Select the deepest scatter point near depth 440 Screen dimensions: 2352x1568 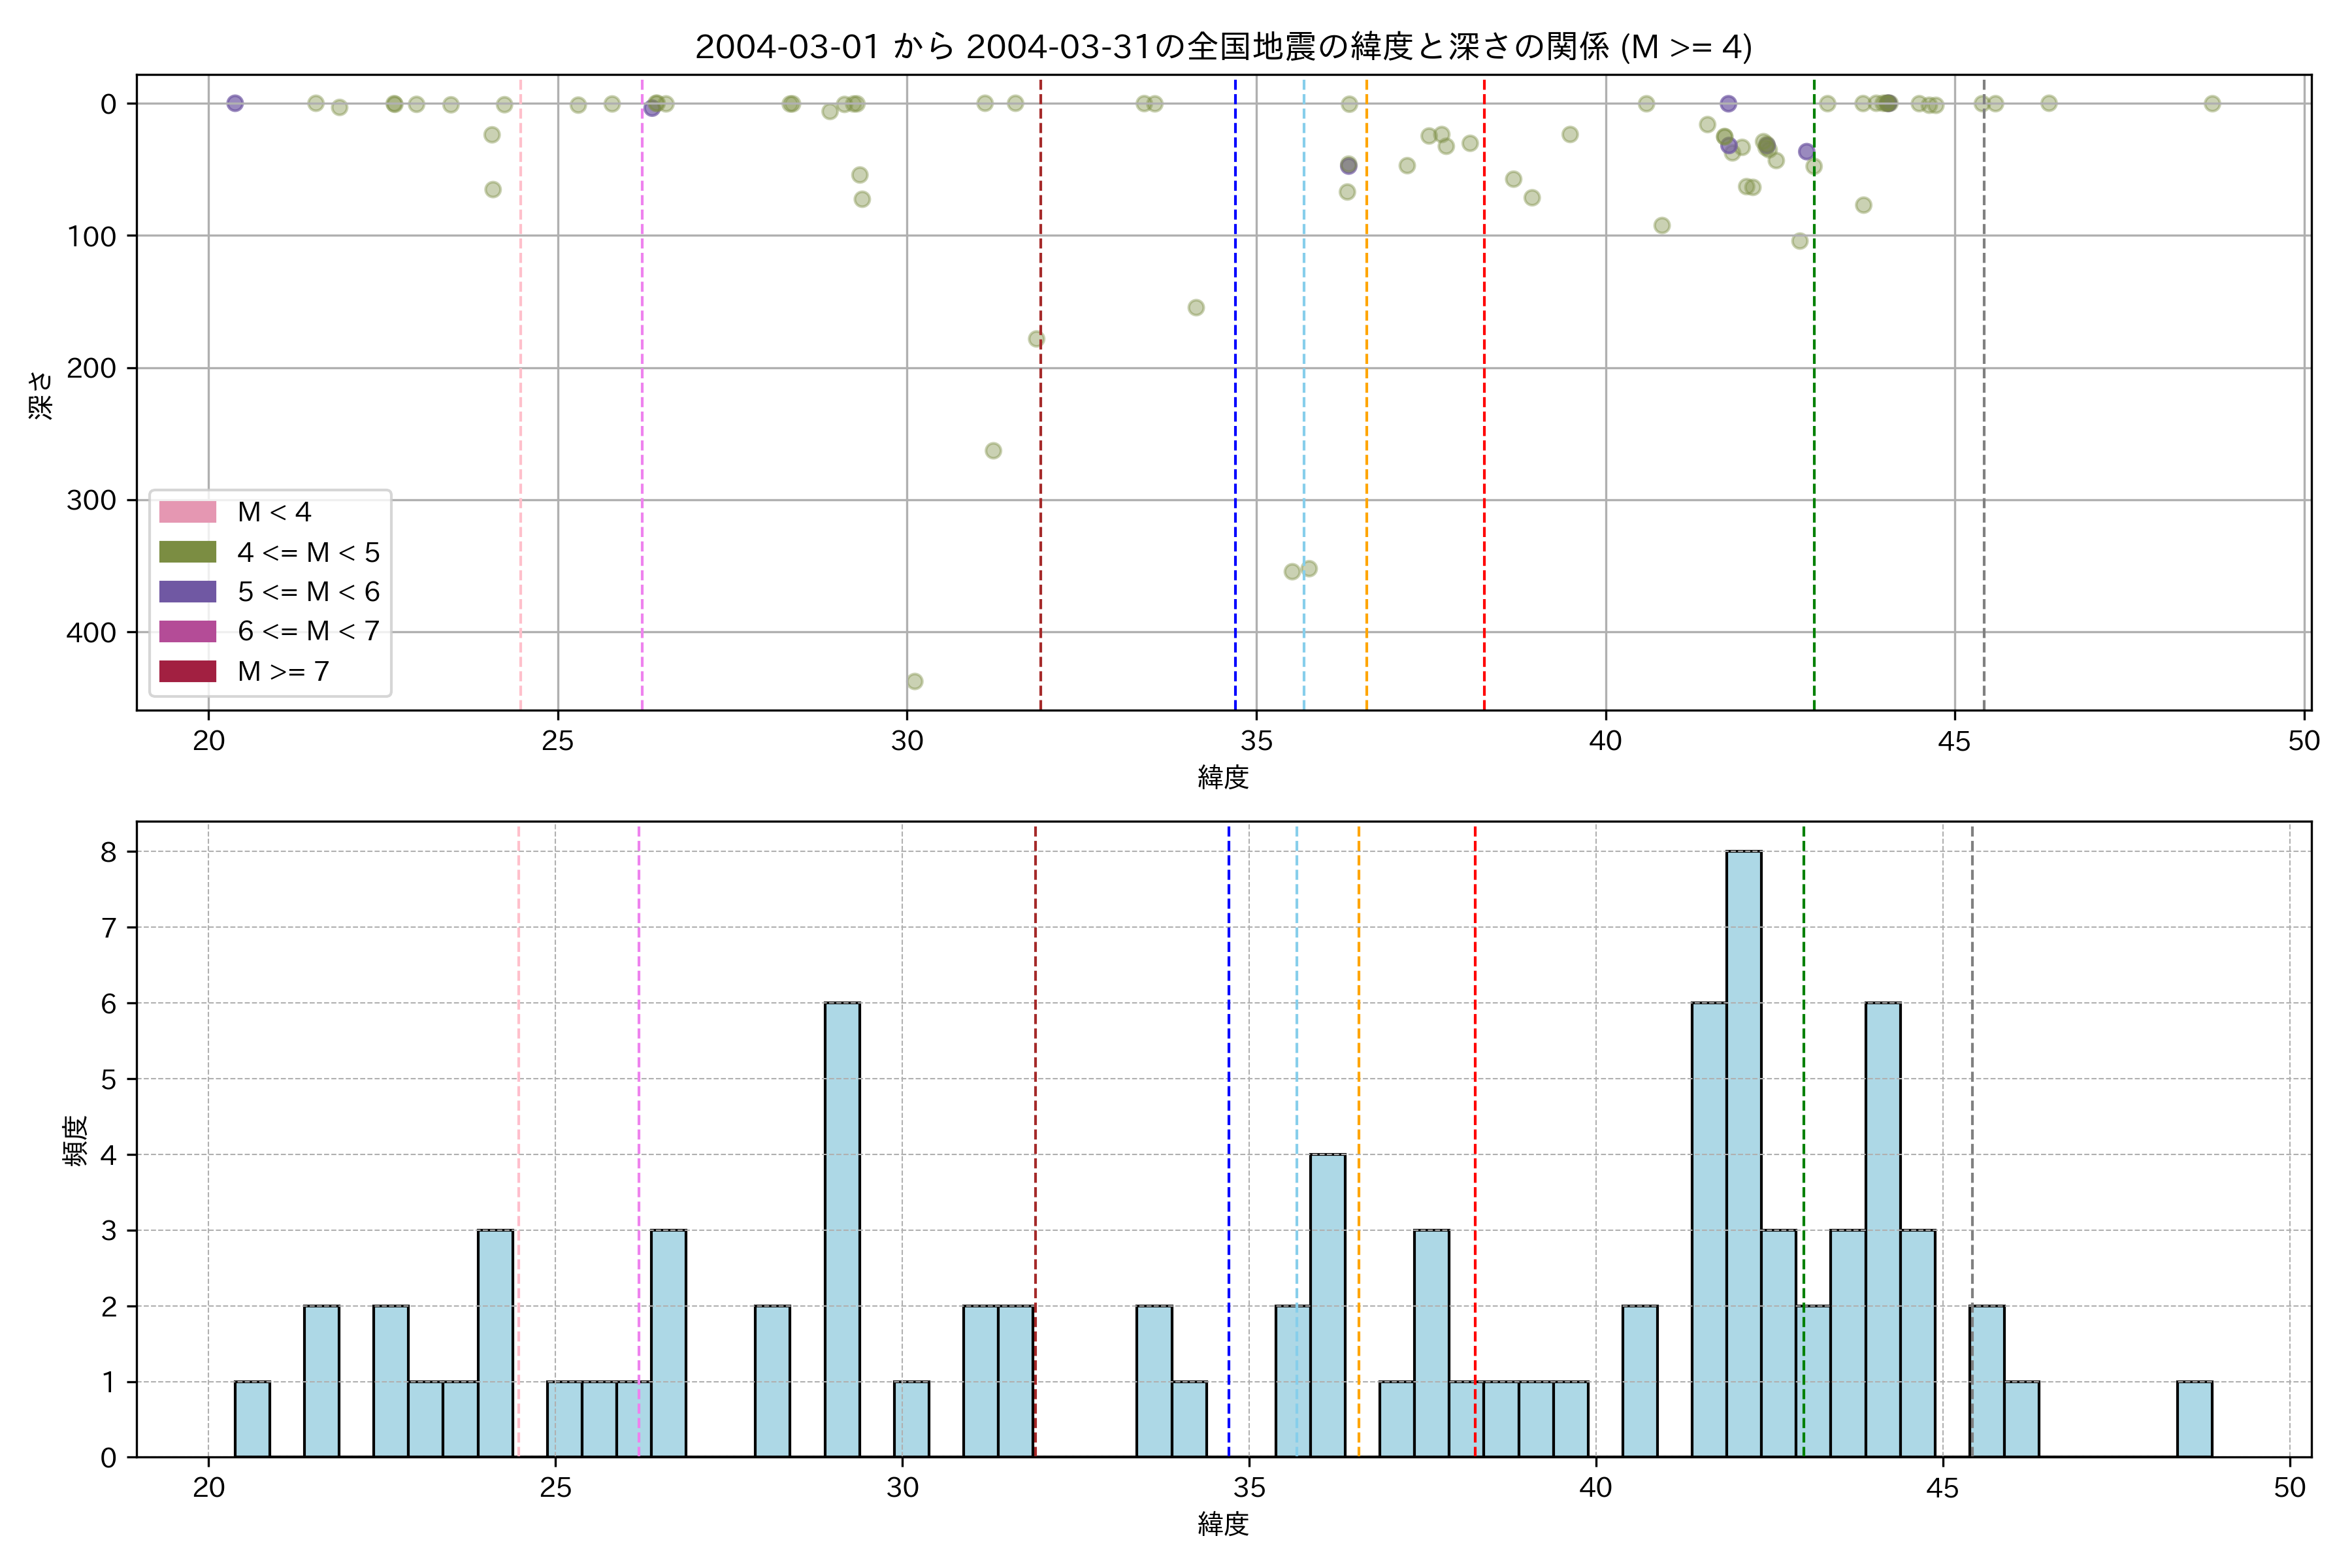(914, 682)
